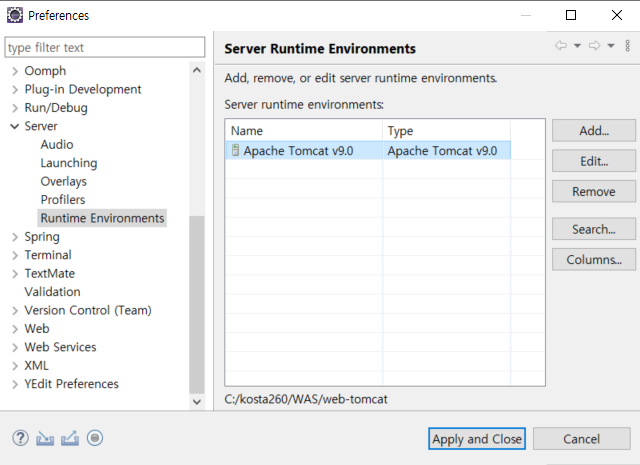Select the Web label in tree
The image size is (640, 465).
[x=37, y=329]
